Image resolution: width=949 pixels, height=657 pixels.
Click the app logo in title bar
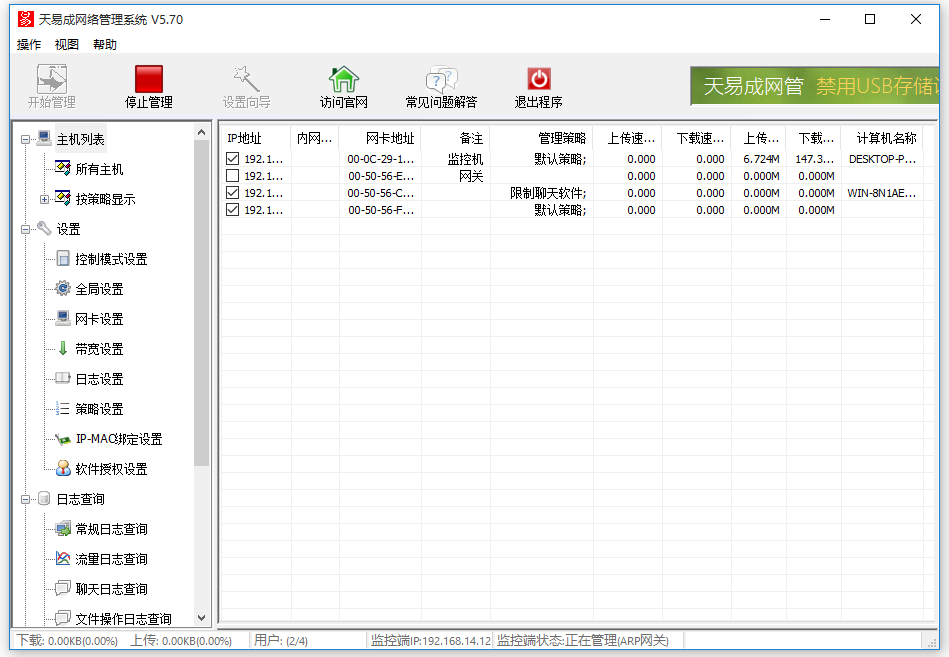coord(25,19)
